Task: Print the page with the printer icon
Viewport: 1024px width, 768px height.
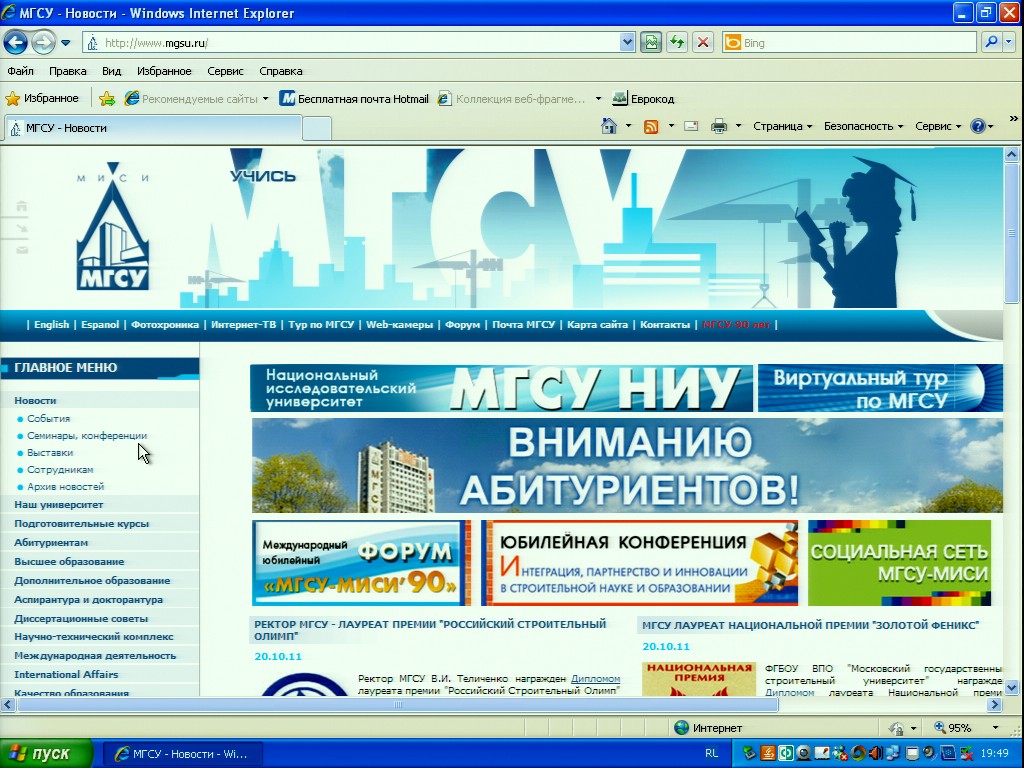Action: pyautogui.click(x=718, y=126)
